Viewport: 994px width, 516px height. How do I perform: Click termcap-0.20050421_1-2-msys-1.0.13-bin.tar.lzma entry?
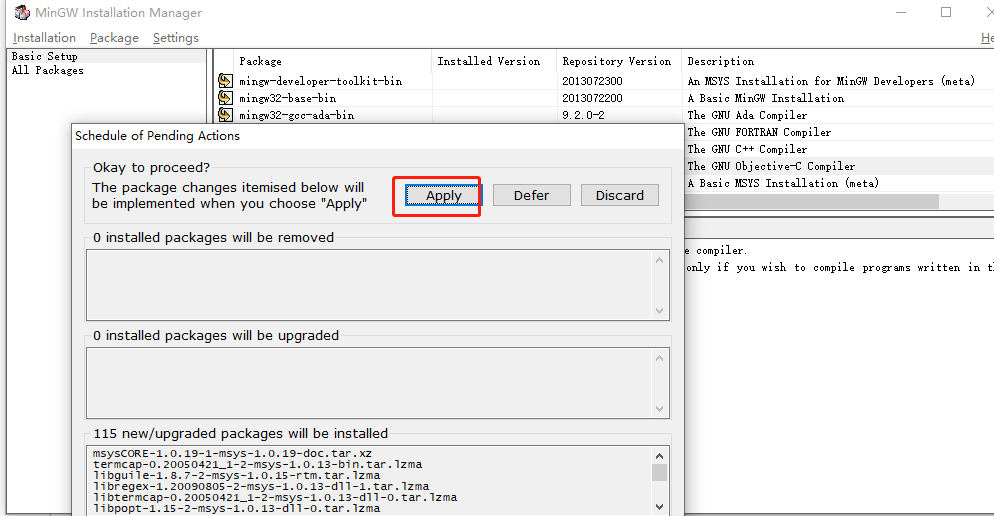[x=257, y=465]
